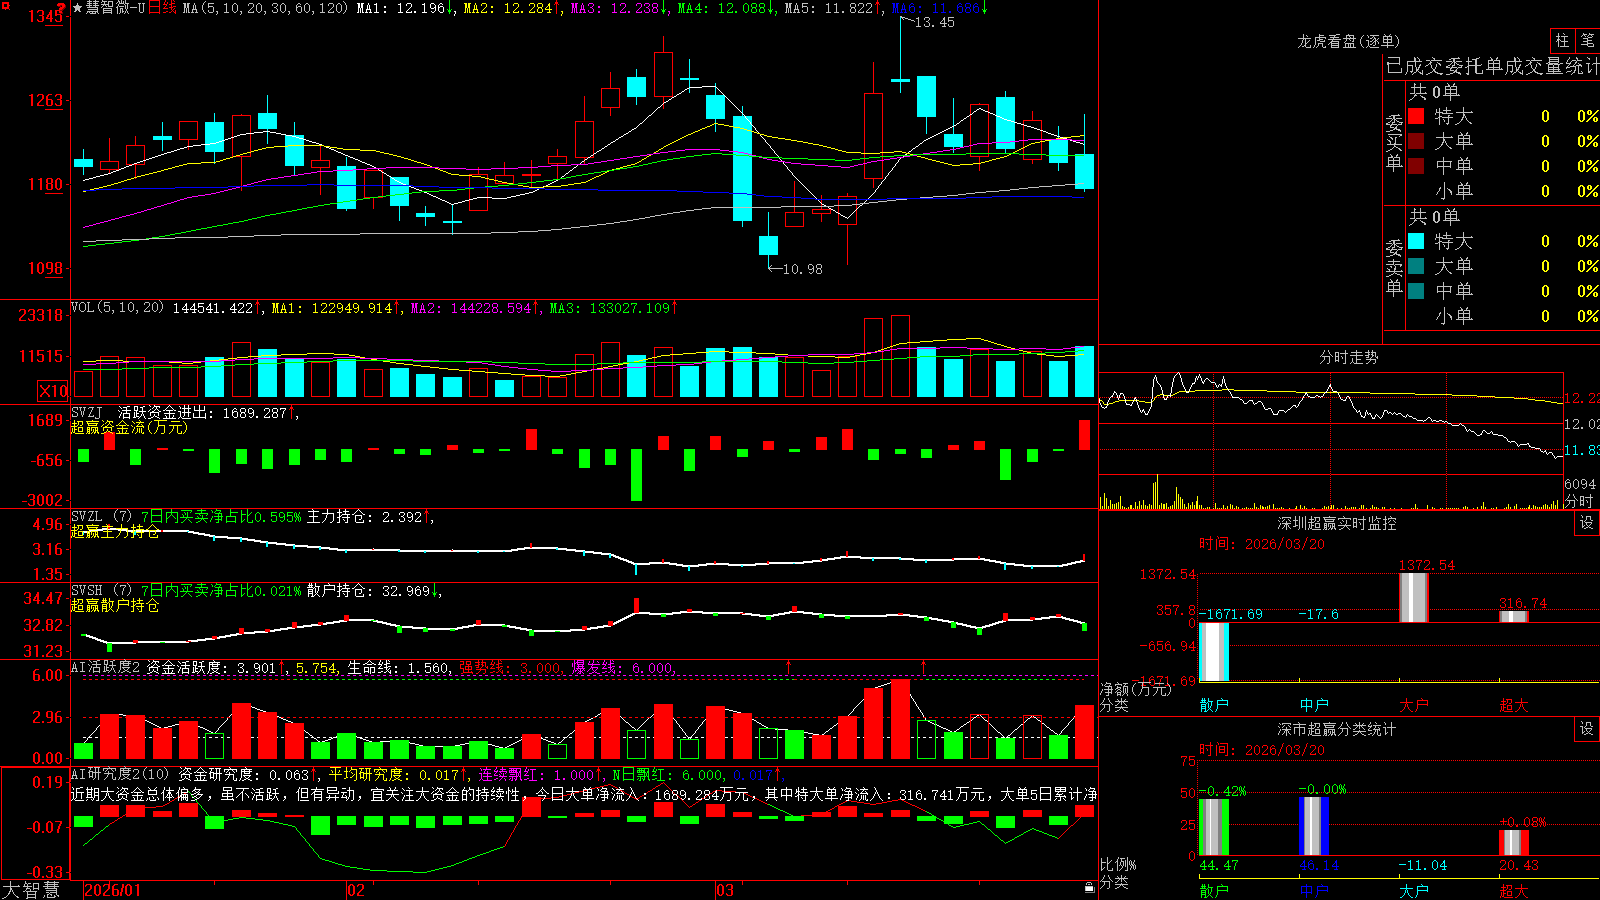Click the cyan 特大 sell-order swatch
Viewport: 1600px width, 900px height.
click(x=1416, y=241)
